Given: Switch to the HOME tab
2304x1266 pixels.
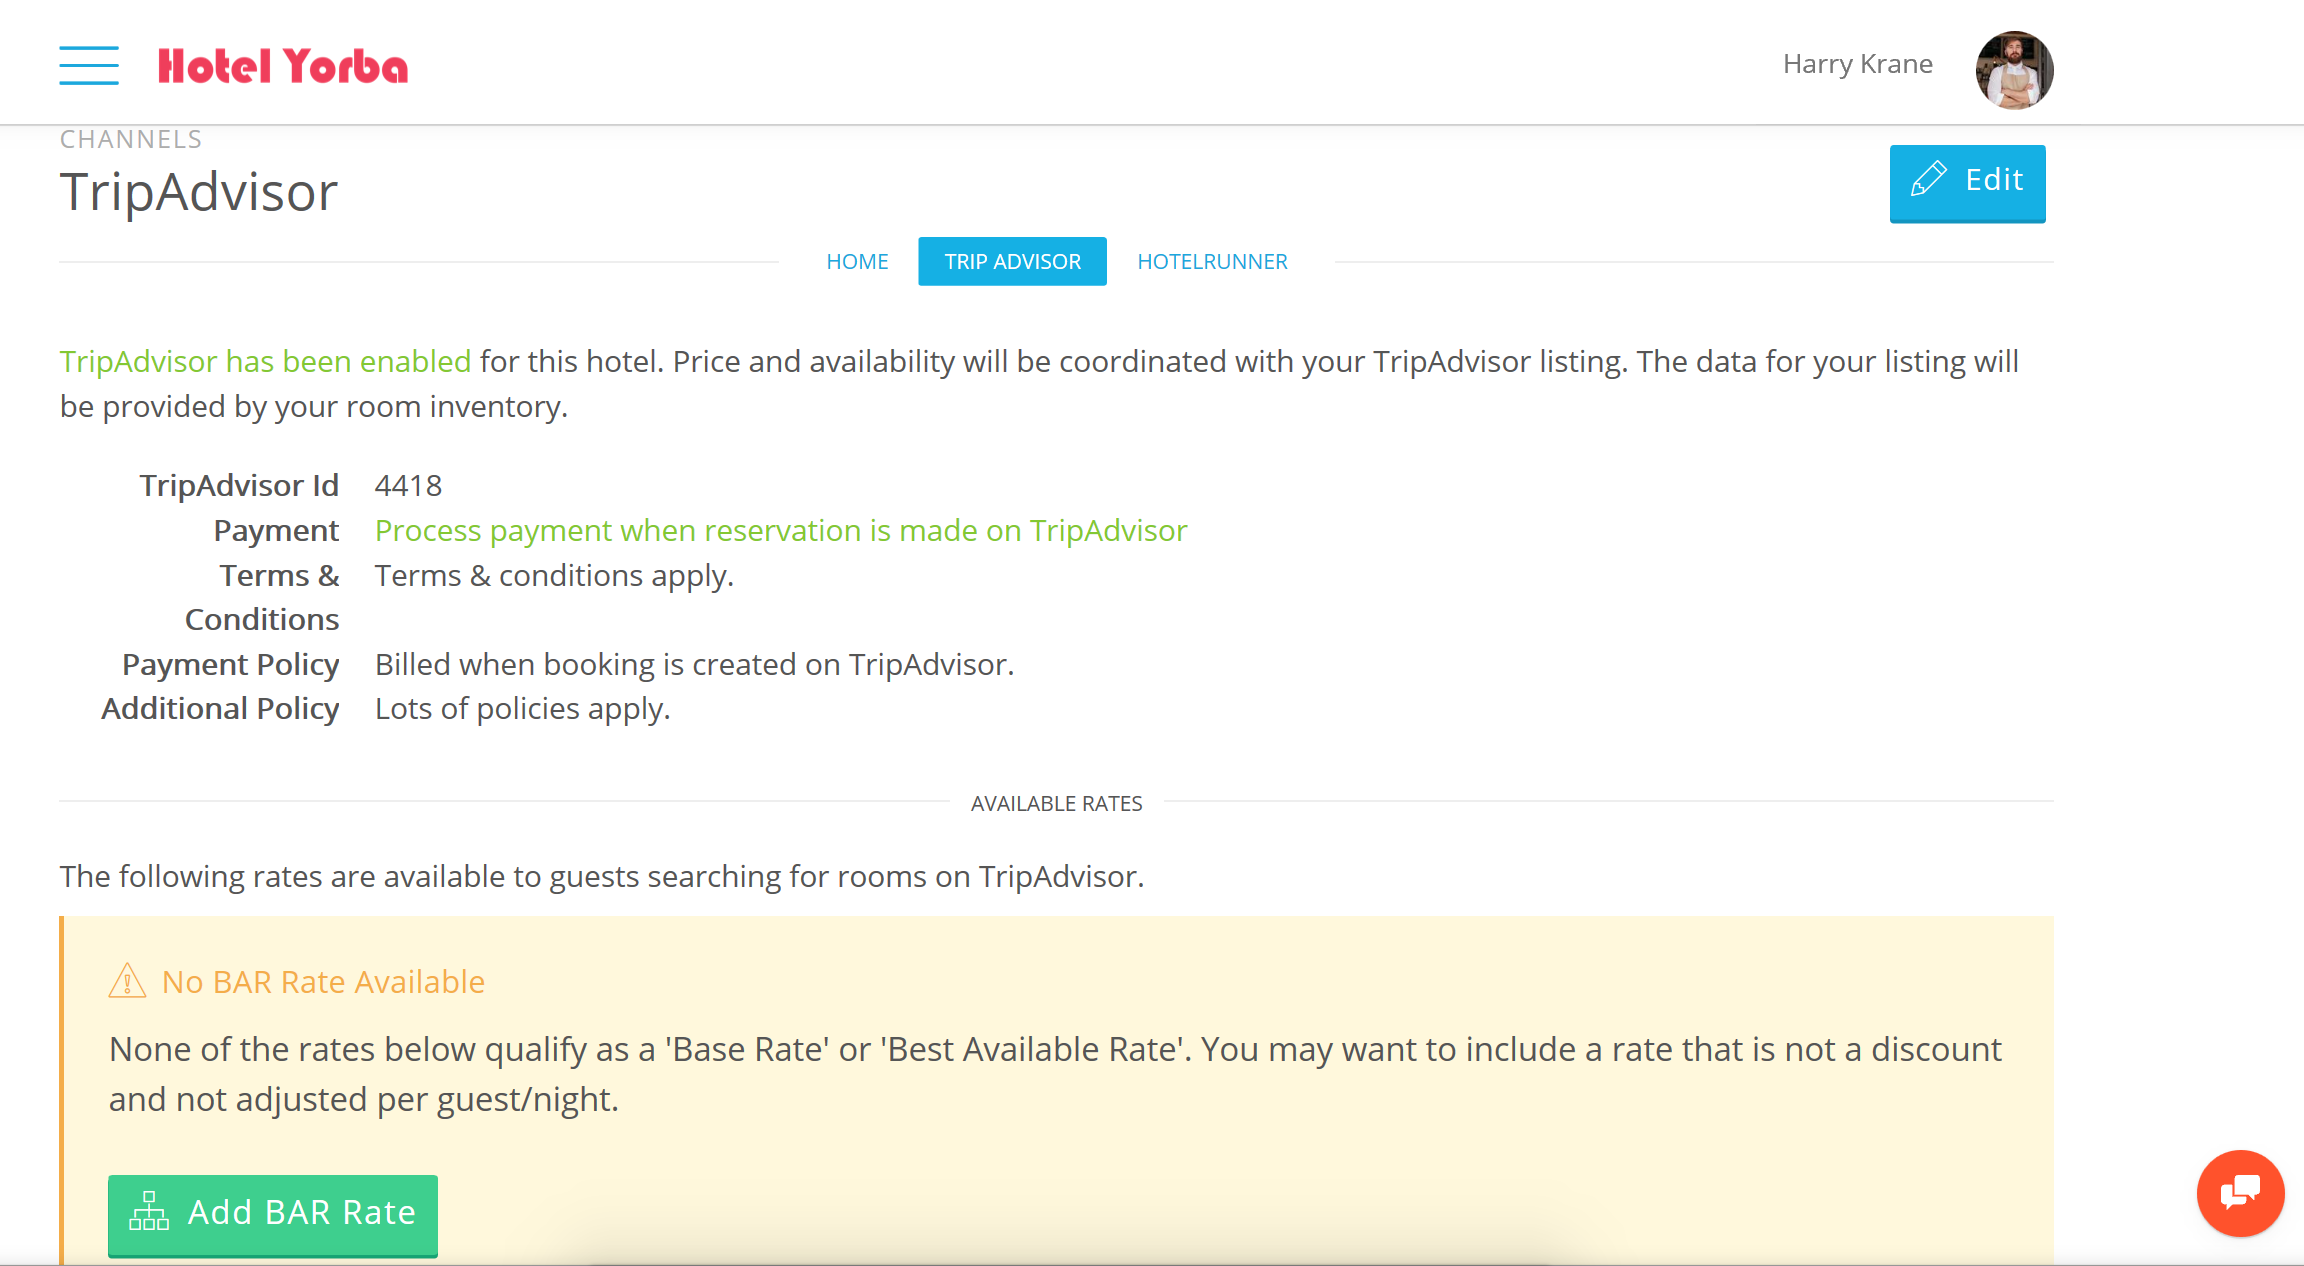Looking at the screenshot, I should click(857, 262).
